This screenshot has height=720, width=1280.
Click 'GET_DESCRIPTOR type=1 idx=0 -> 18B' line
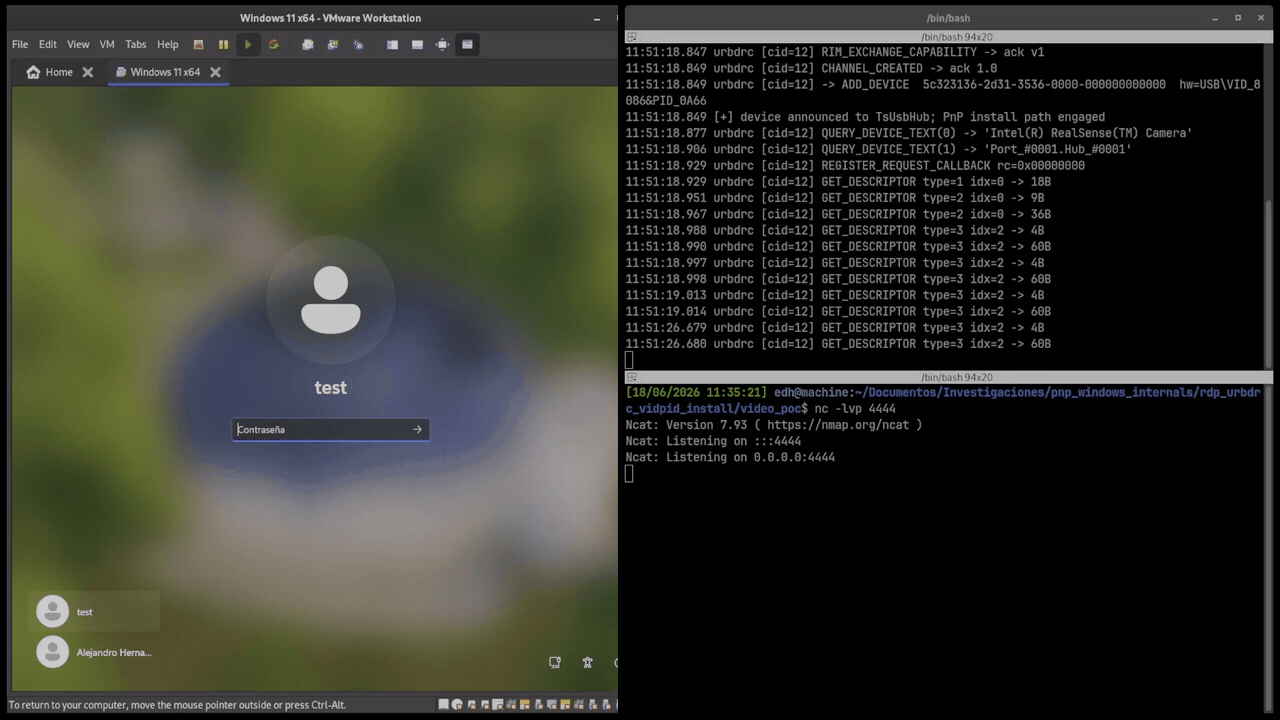(x=838, y=182)
